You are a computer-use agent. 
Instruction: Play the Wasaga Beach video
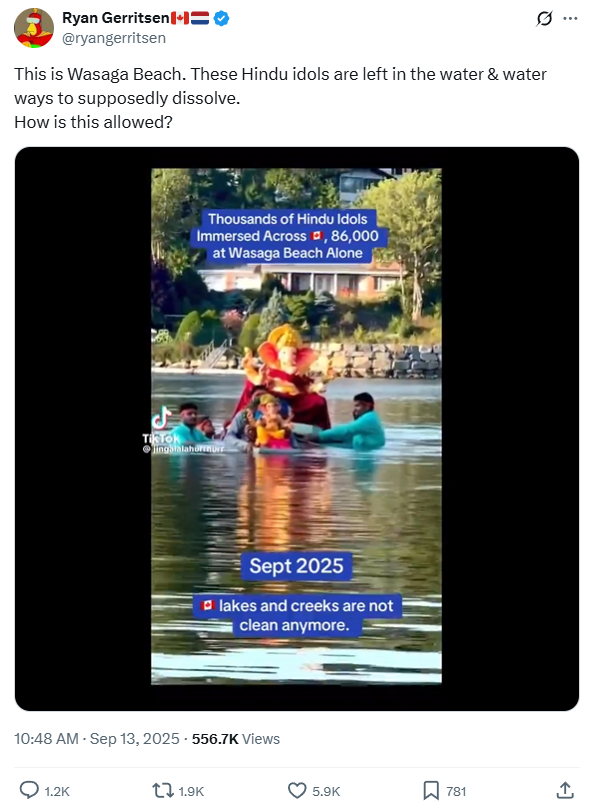(x=296, y=426)
